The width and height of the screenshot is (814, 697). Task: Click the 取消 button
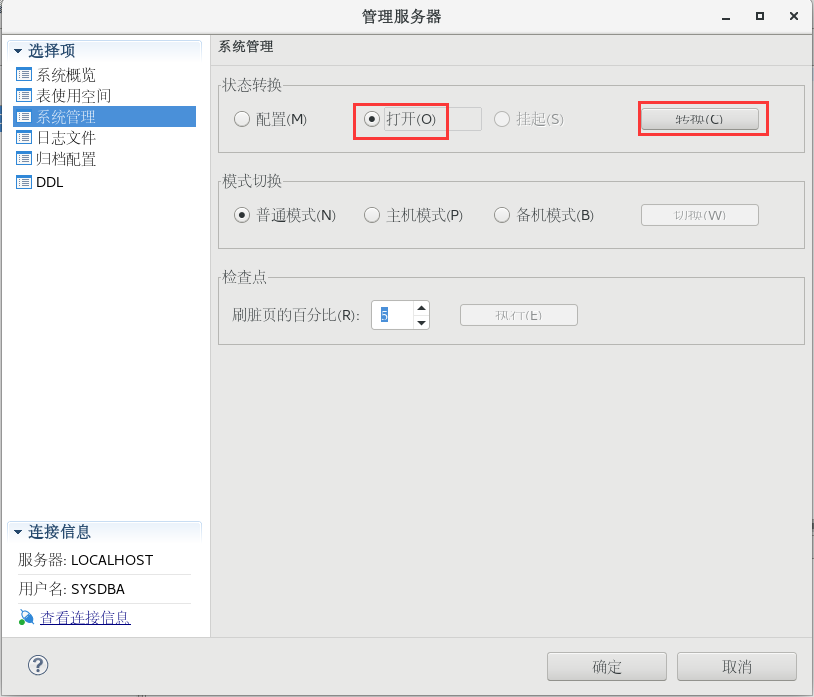[737, 666]
